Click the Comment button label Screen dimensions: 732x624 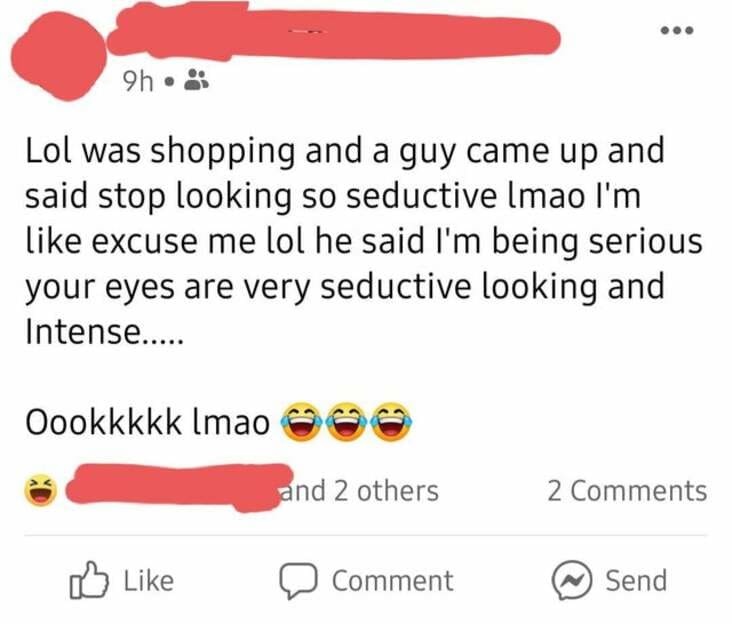click(x=393, y=581)
